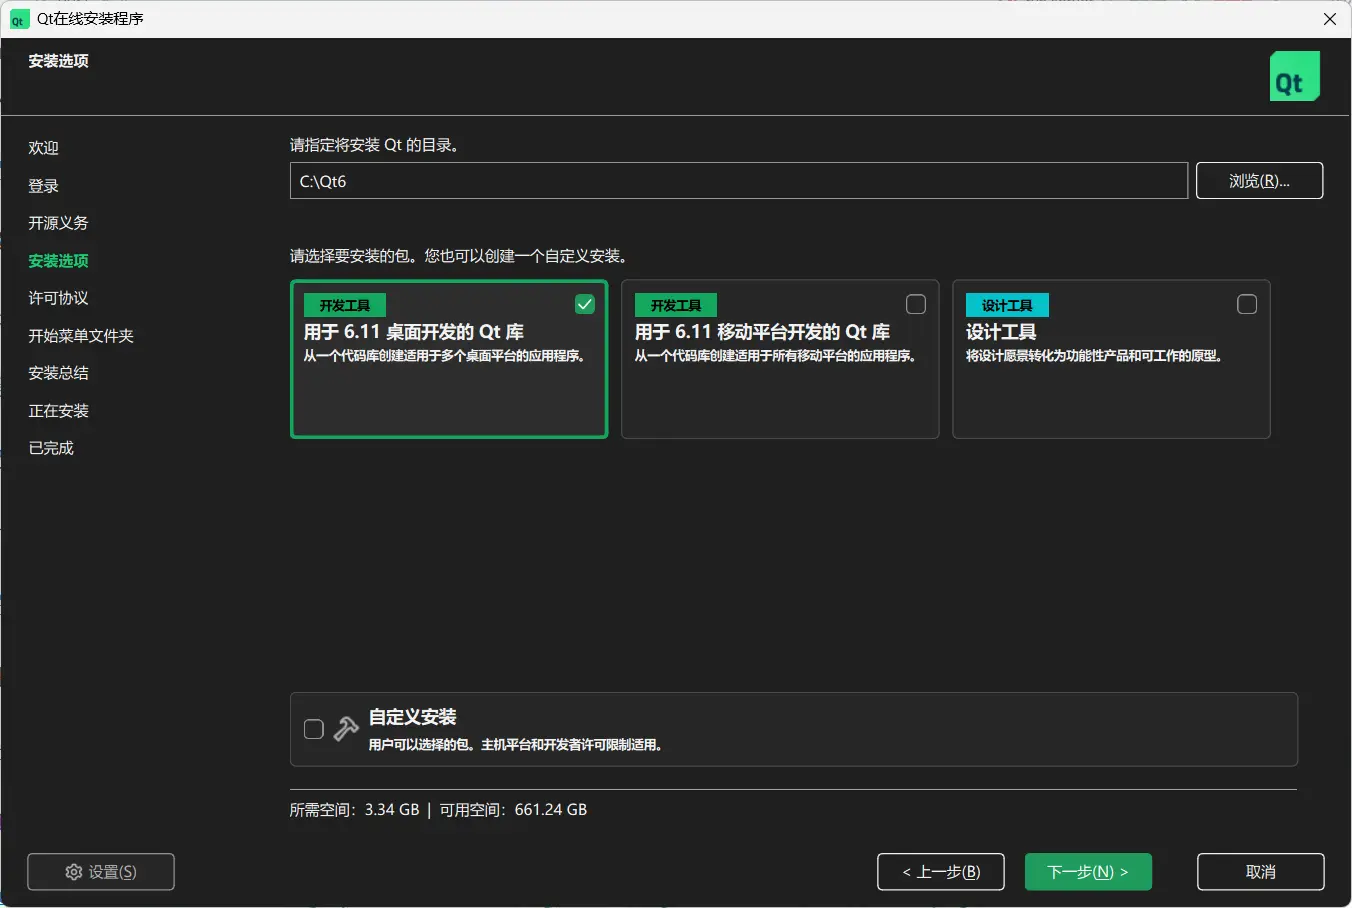Click the 可用空间: 661.24 GB text

pos(513,810)
